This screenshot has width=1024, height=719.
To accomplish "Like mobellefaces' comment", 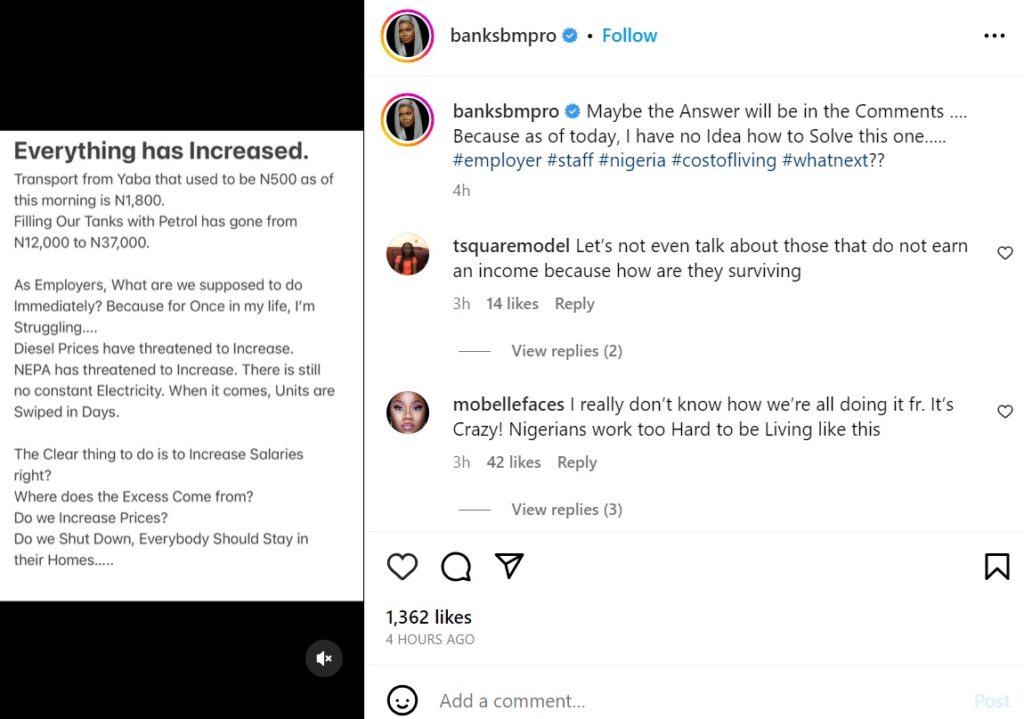I will tap(1005, 412).
